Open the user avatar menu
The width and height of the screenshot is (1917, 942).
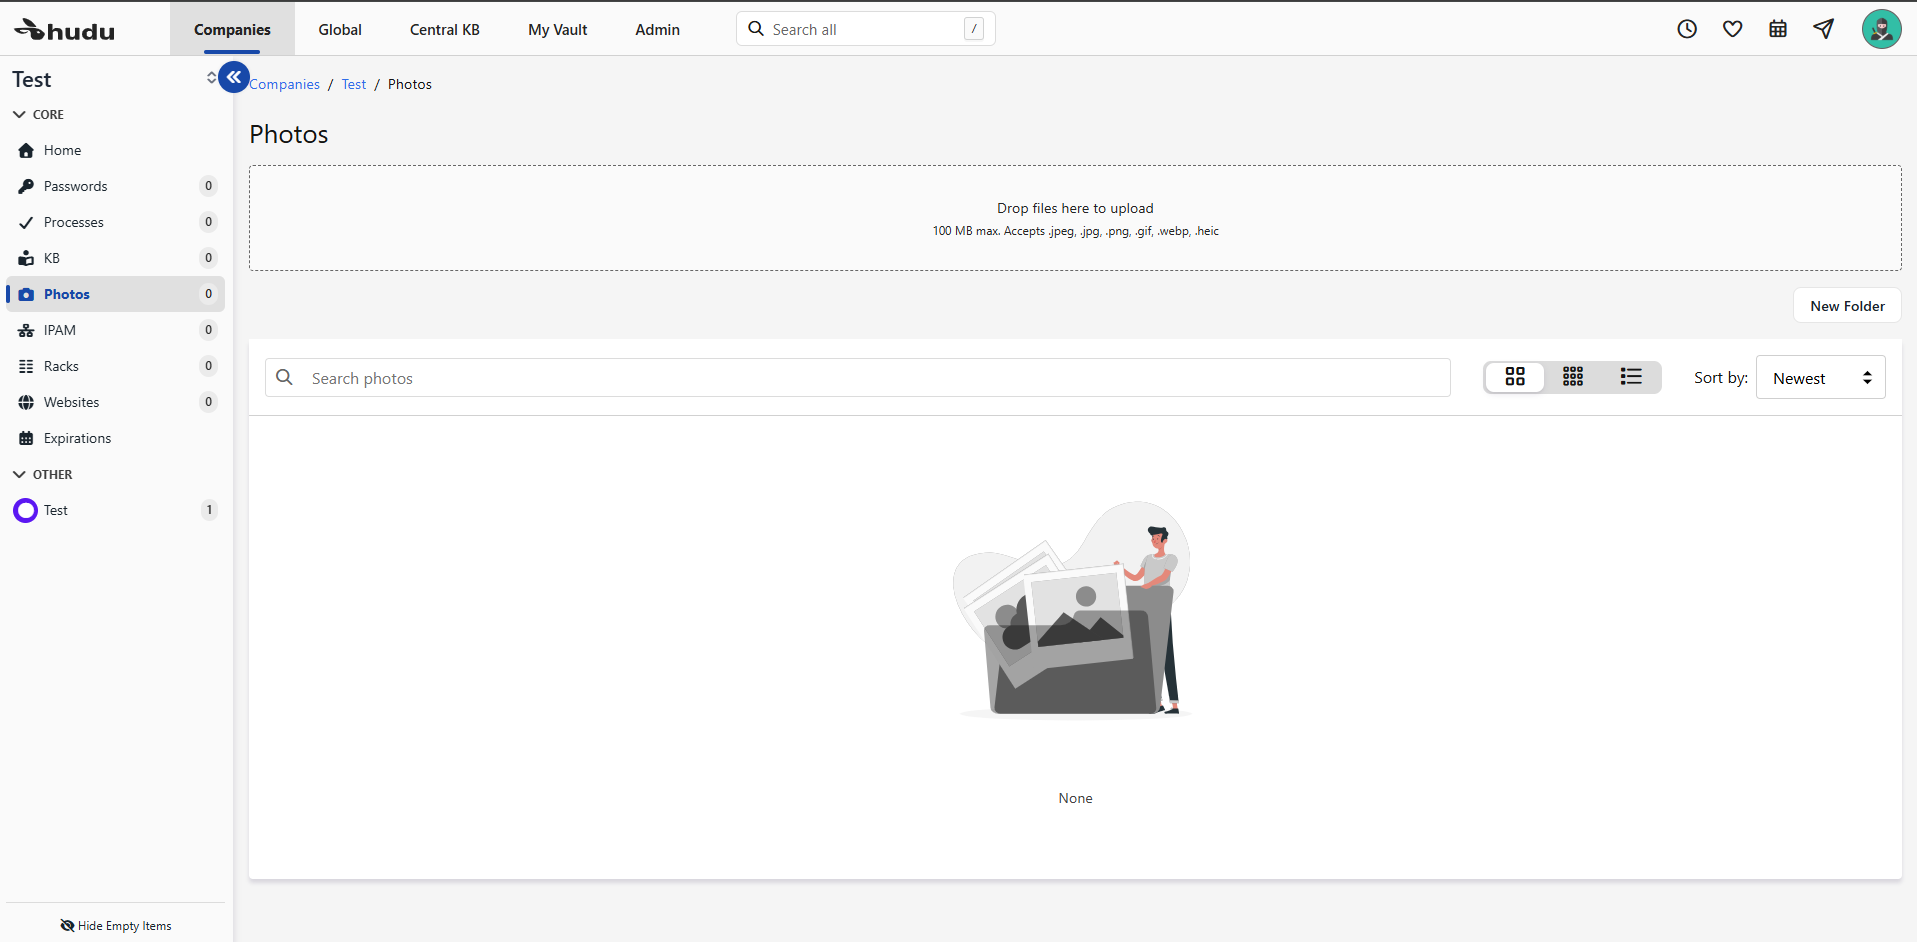[1881, 29]
